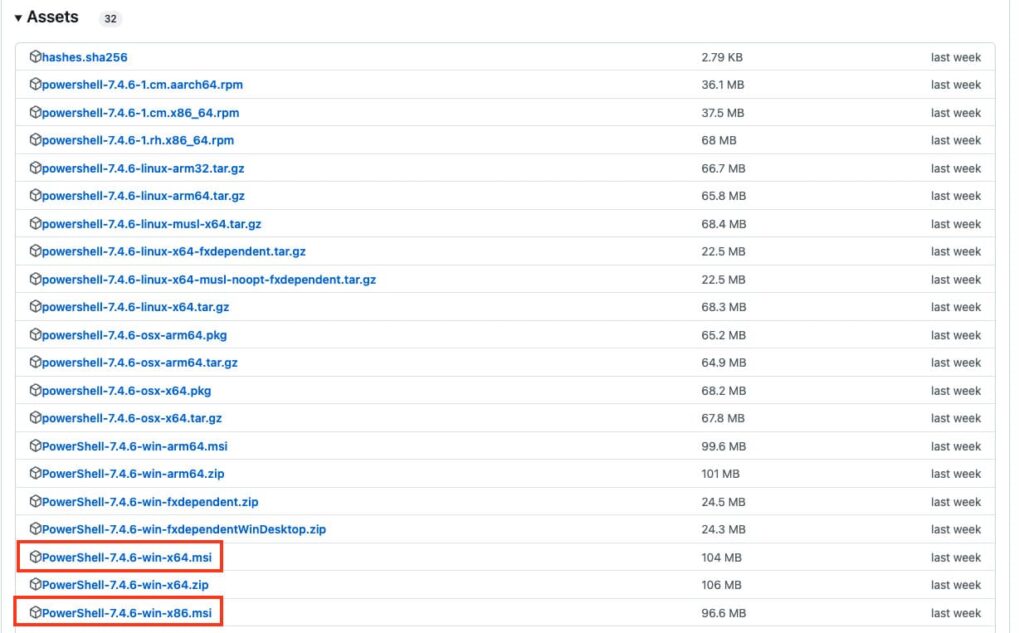
Task: Click the 37.5 MB size value
Action: click(x=723, y=113)
